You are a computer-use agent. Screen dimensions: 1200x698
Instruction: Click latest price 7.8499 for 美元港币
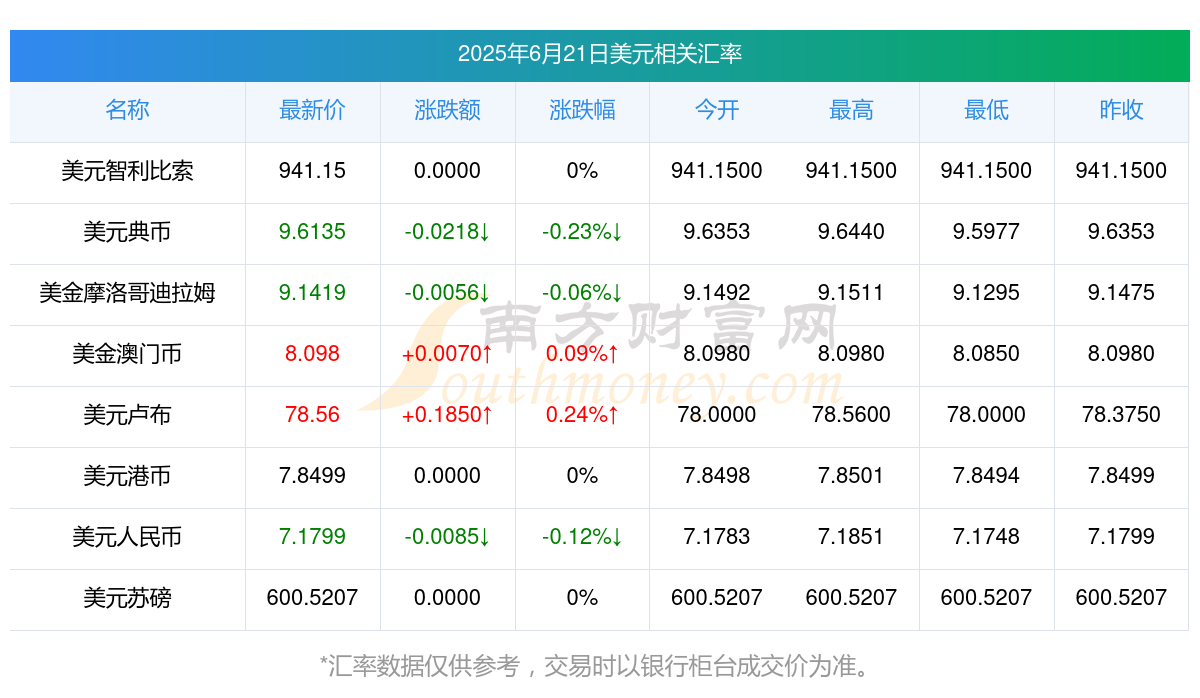pyautogui.click(x=312, y=476)
